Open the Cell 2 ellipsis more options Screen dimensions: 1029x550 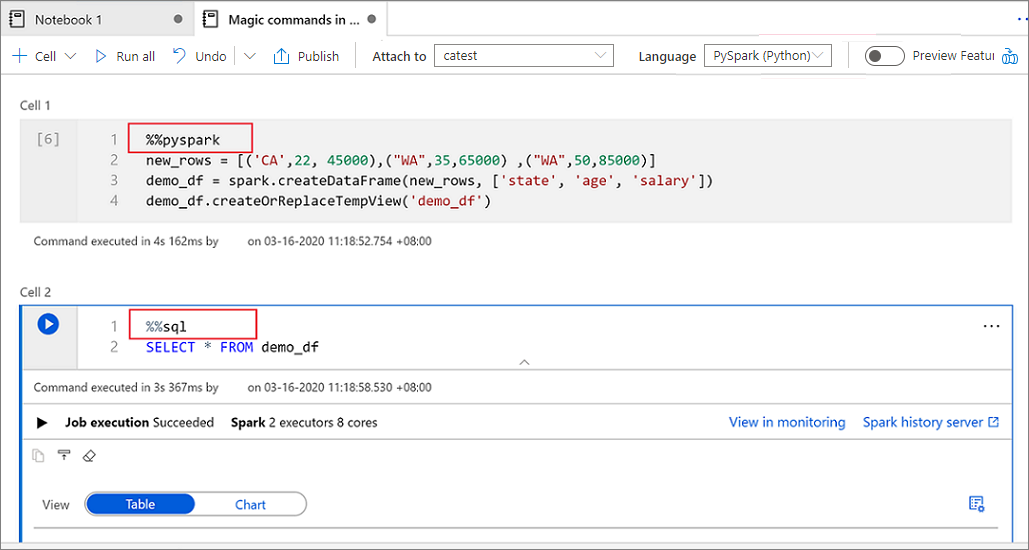(991, 326)
